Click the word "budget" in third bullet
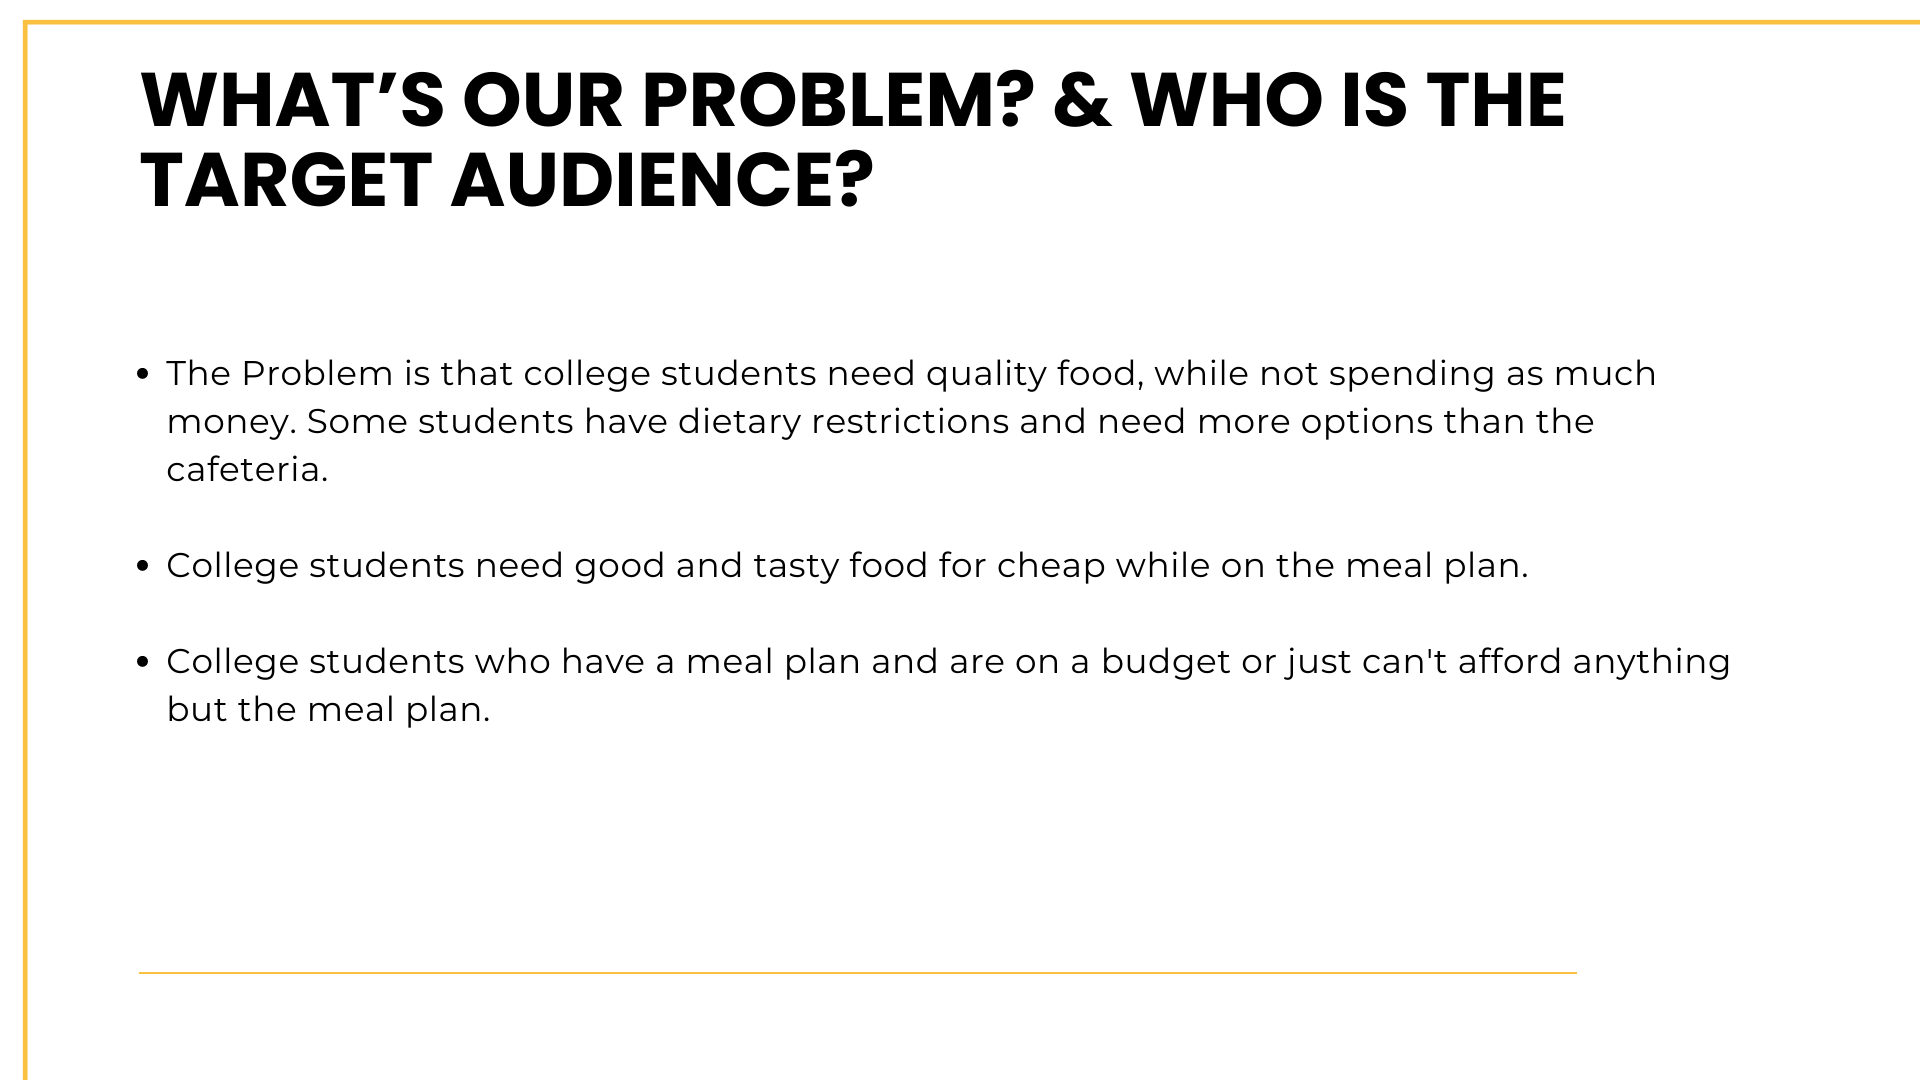Screen dimensions: 1920x1080 click(1165, 662)
